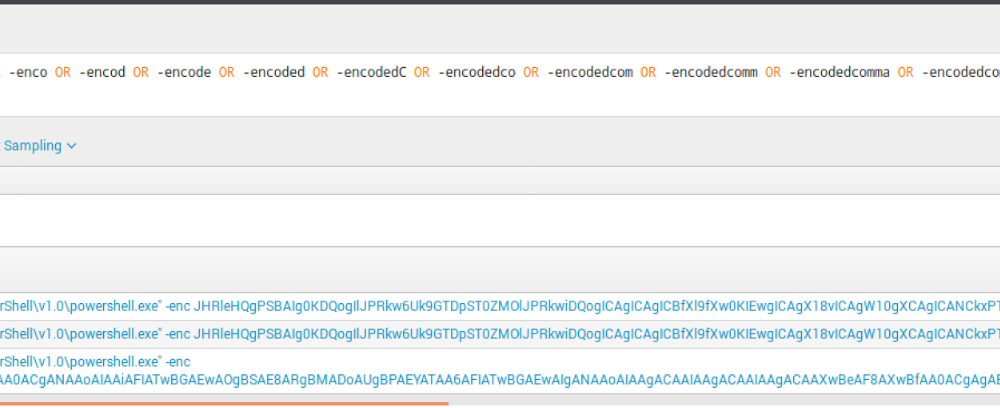
Task: Click the OR operator after -enco
Action: (x=63, y=73)
